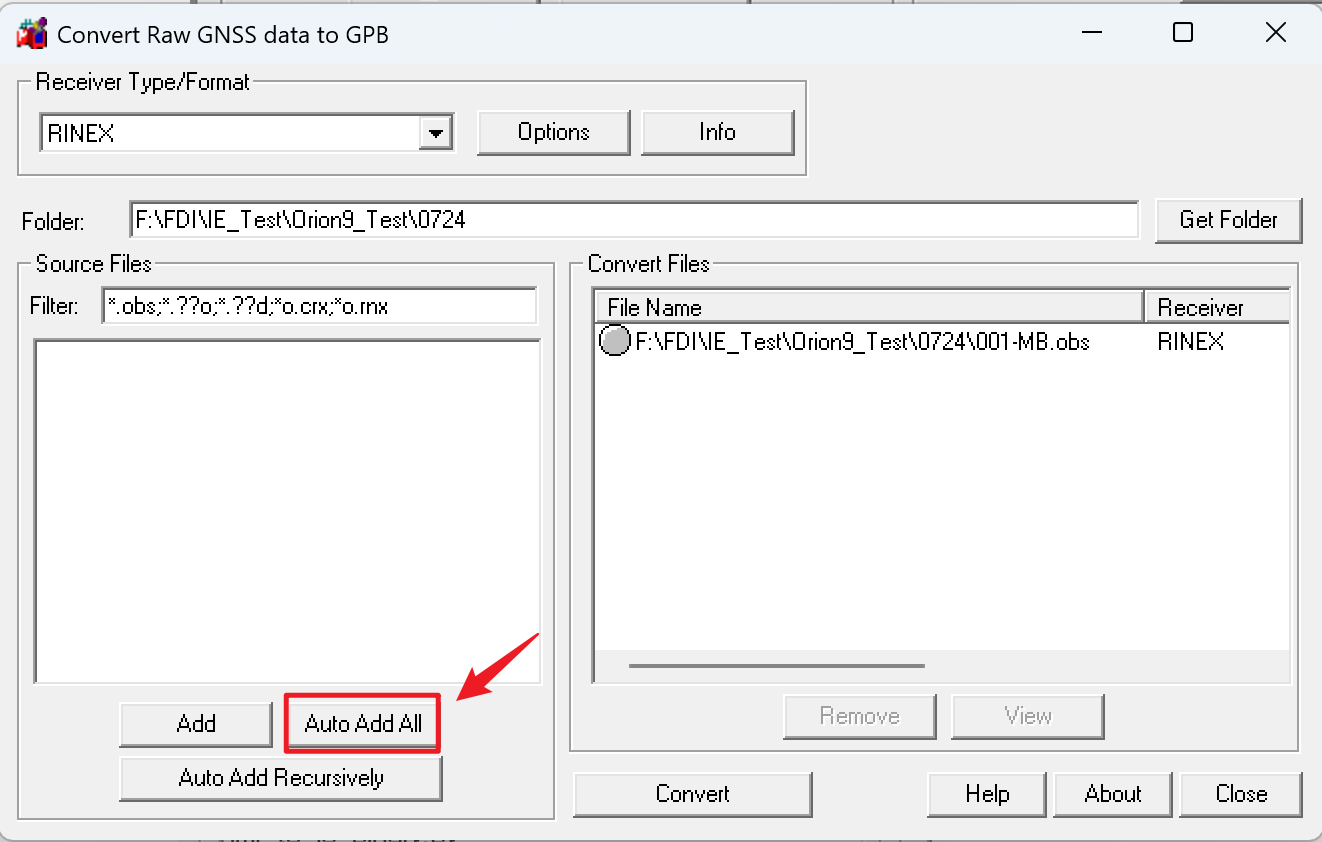Click the View button
The image size is (1322, 842).
1028,716
